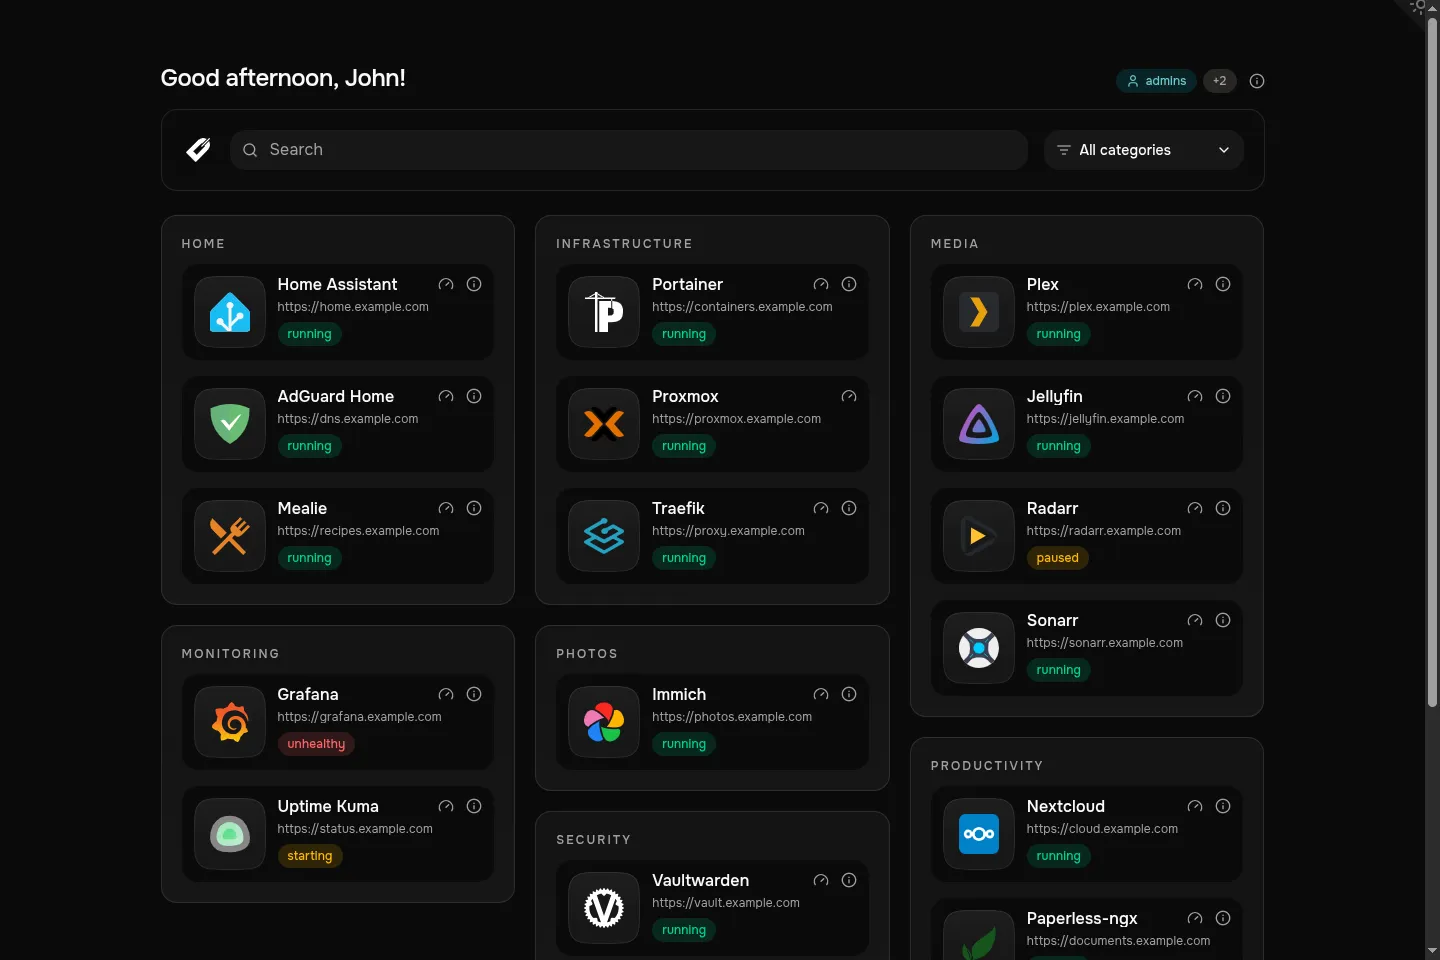The image size is (1440, 960).
Task: Click the https://cloud.example.com URL
Action: (1102, 829)
